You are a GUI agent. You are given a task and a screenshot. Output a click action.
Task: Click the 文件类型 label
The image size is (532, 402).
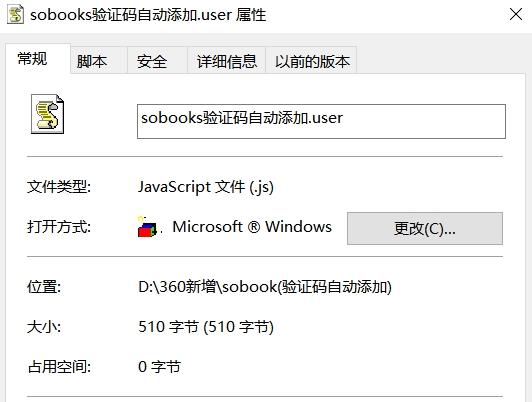(59, 187)
